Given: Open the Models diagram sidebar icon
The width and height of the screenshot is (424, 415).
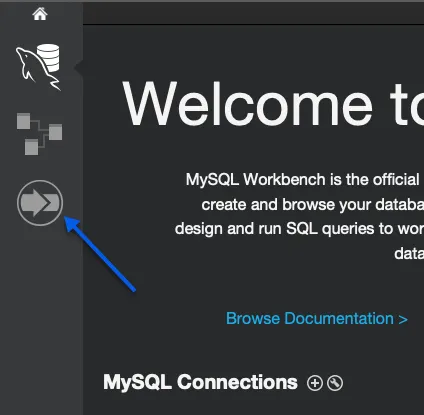Looking at the screenshot, I should [x=39, y=134].
